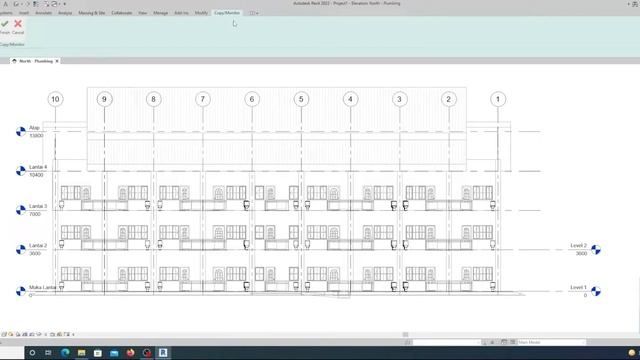640x360 pixels.
Task: Select the Lantai 3 level name text
Action: (38, 206)
